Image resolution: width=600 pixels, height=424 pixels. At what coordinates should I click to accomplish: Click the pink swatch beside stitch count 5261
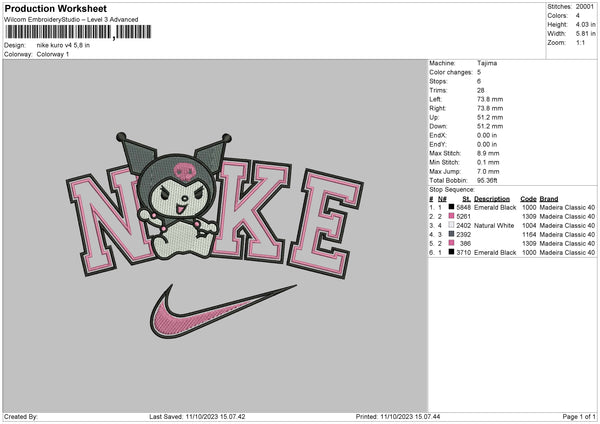click(x=451, y=216)
